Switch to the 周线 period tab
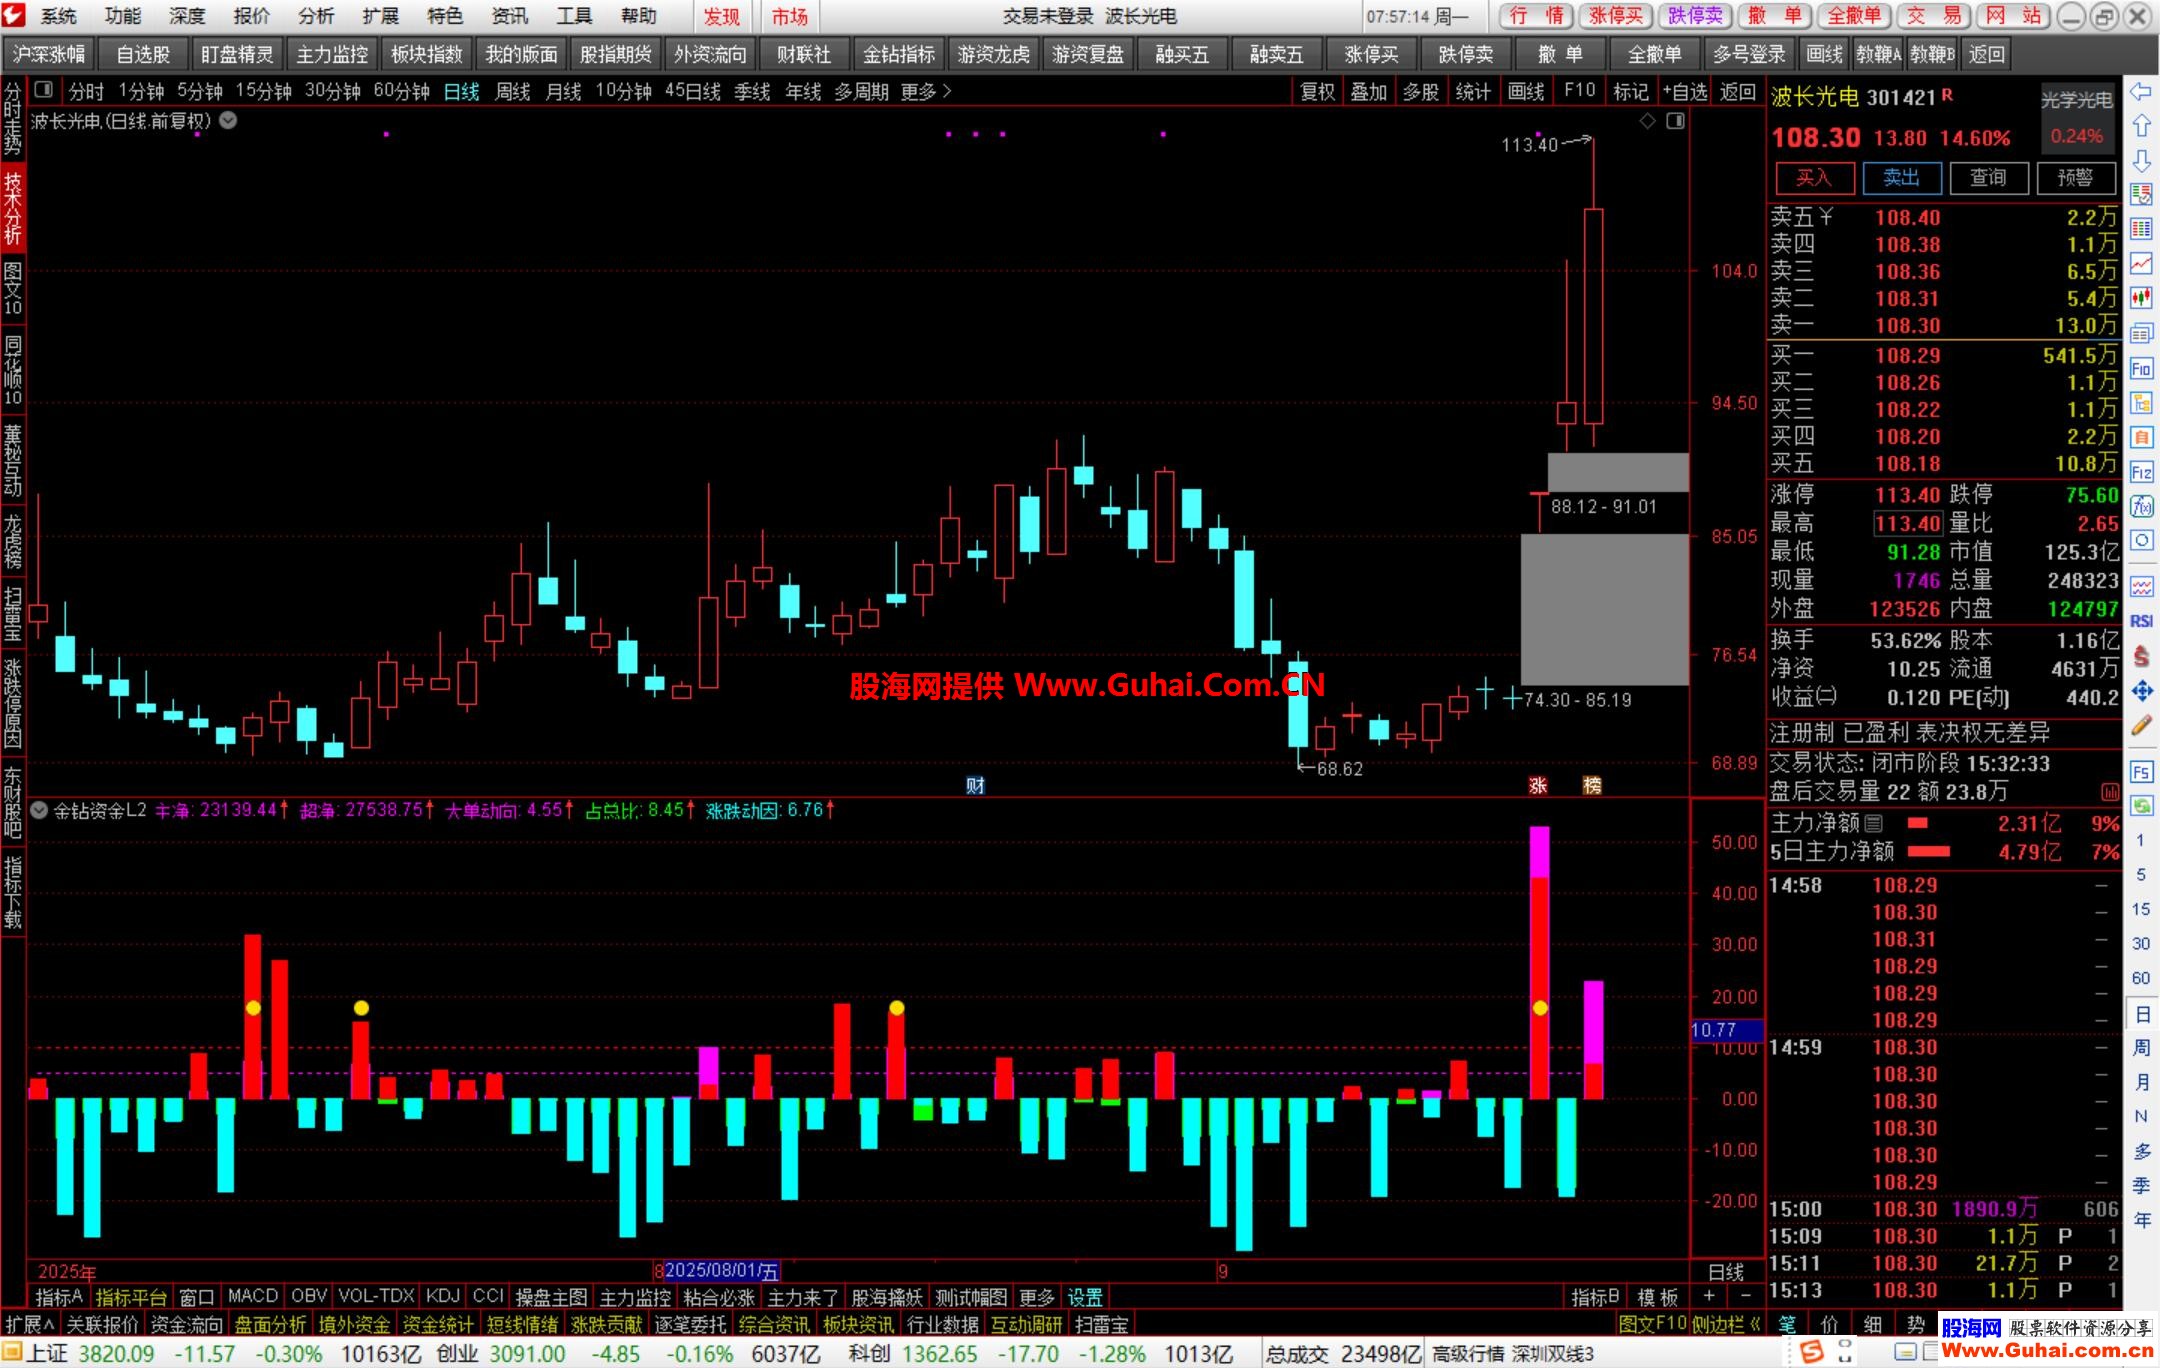The width and height of the screenshot is (2160, 1368). tap(512, 91)
